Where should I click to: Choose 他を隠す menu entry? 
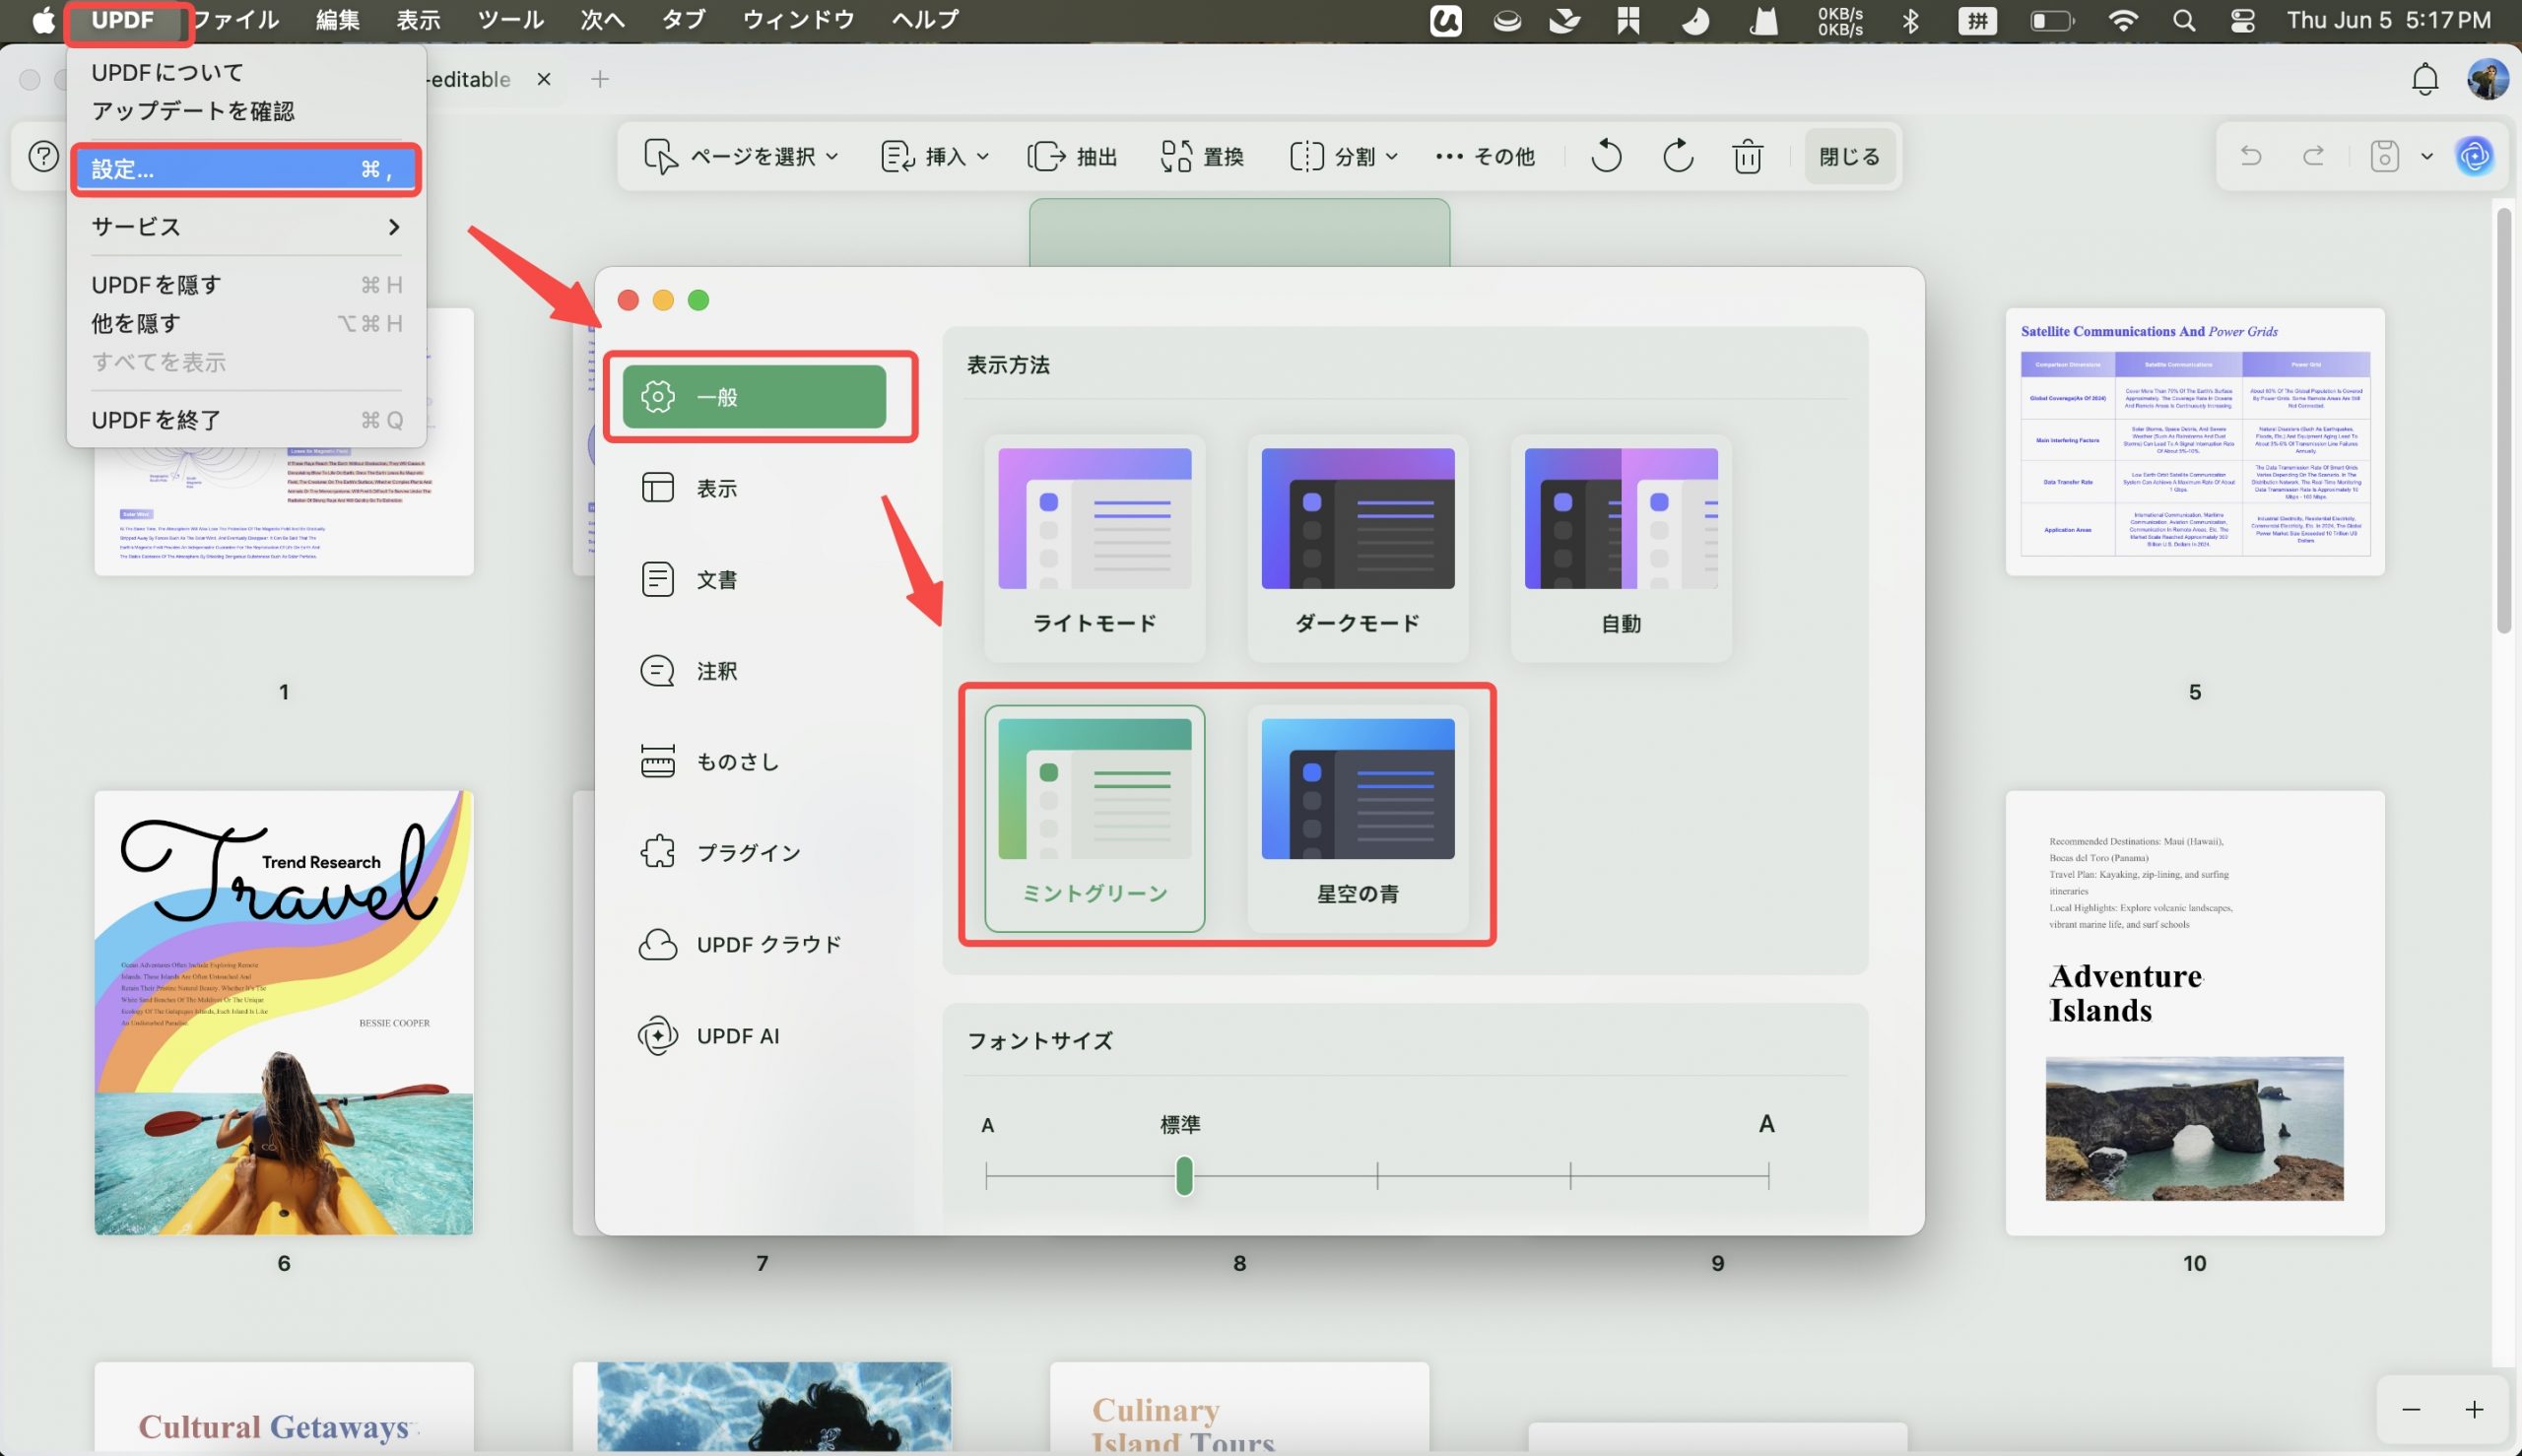(245, 324)
